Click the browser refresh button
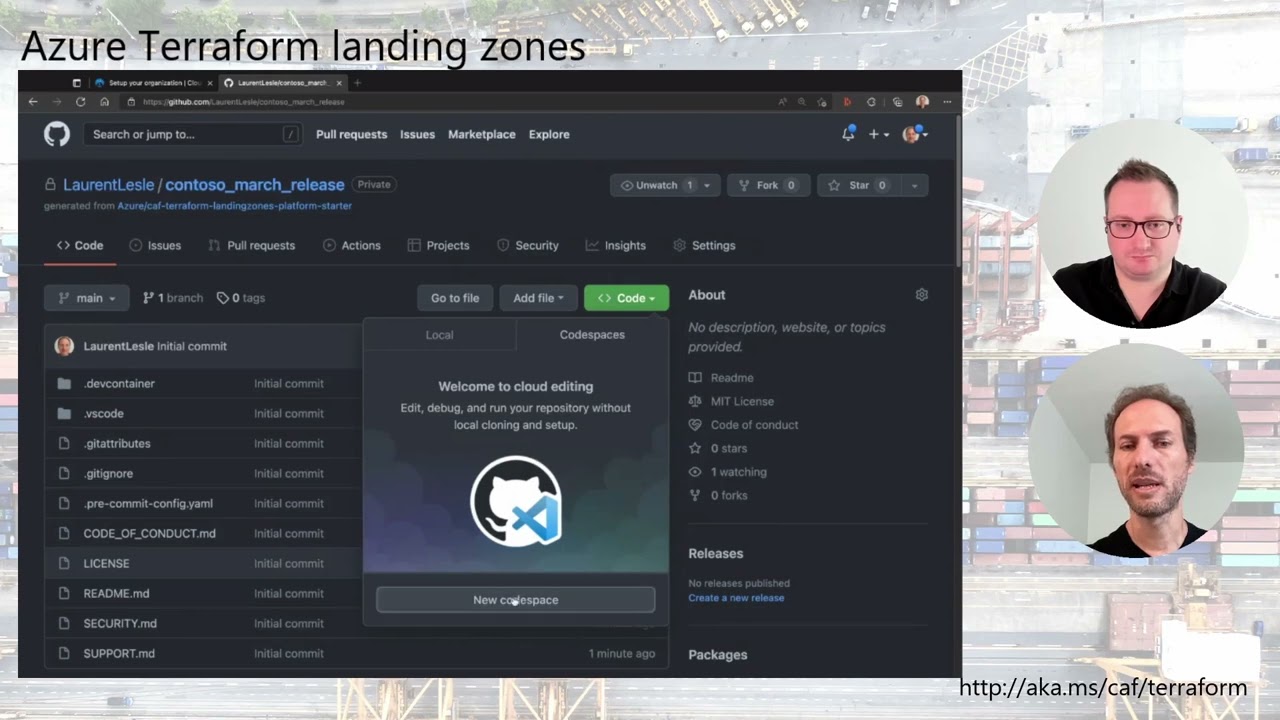The image size is (1280, 720). click(x=81, y=102)
